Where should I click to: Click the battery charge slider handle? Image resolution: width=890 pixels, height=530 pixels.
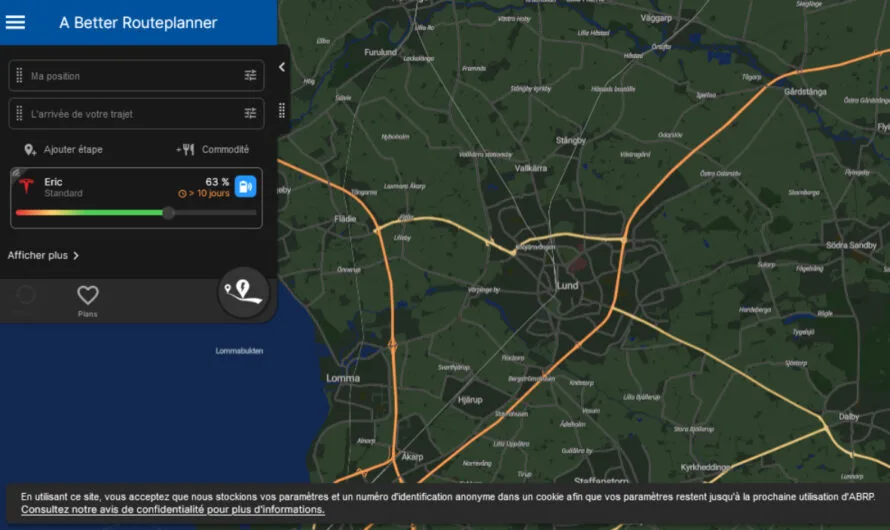tap(168, 213)
